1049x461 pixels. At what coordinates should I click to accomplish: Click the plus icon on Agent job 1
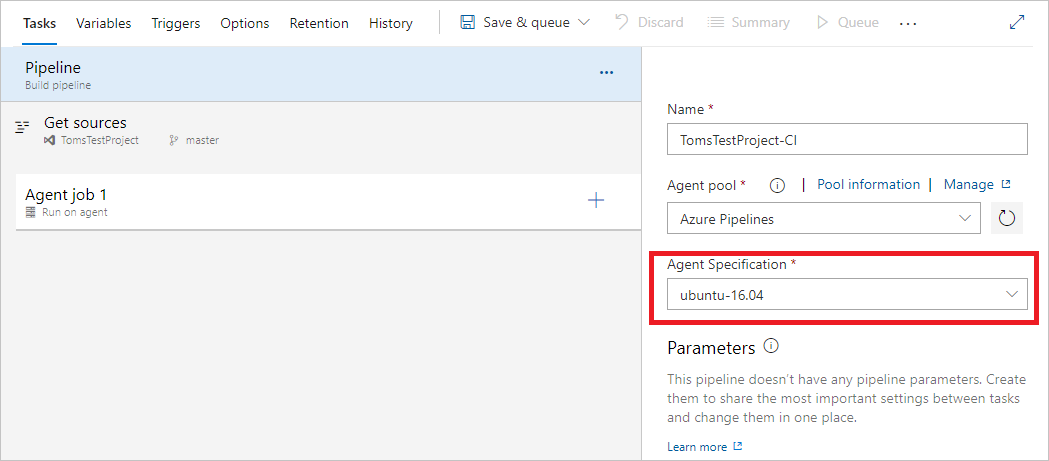coord(596,201)
